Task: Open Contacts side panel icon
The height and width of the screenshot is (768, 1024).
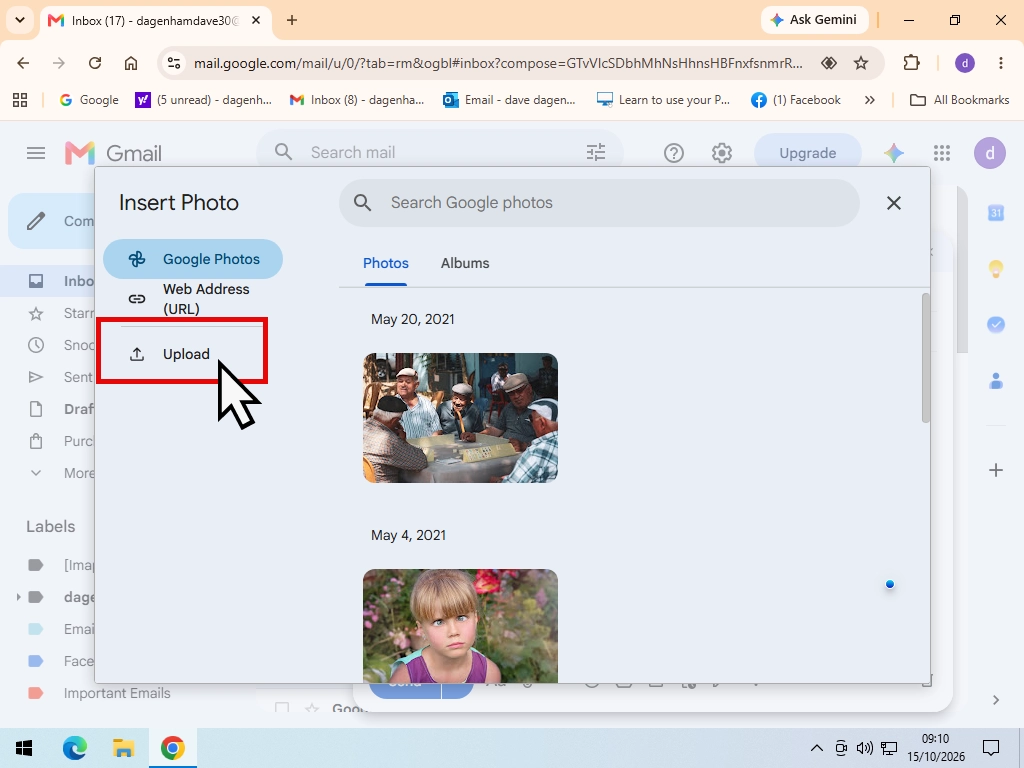Action: click(995, 381)
